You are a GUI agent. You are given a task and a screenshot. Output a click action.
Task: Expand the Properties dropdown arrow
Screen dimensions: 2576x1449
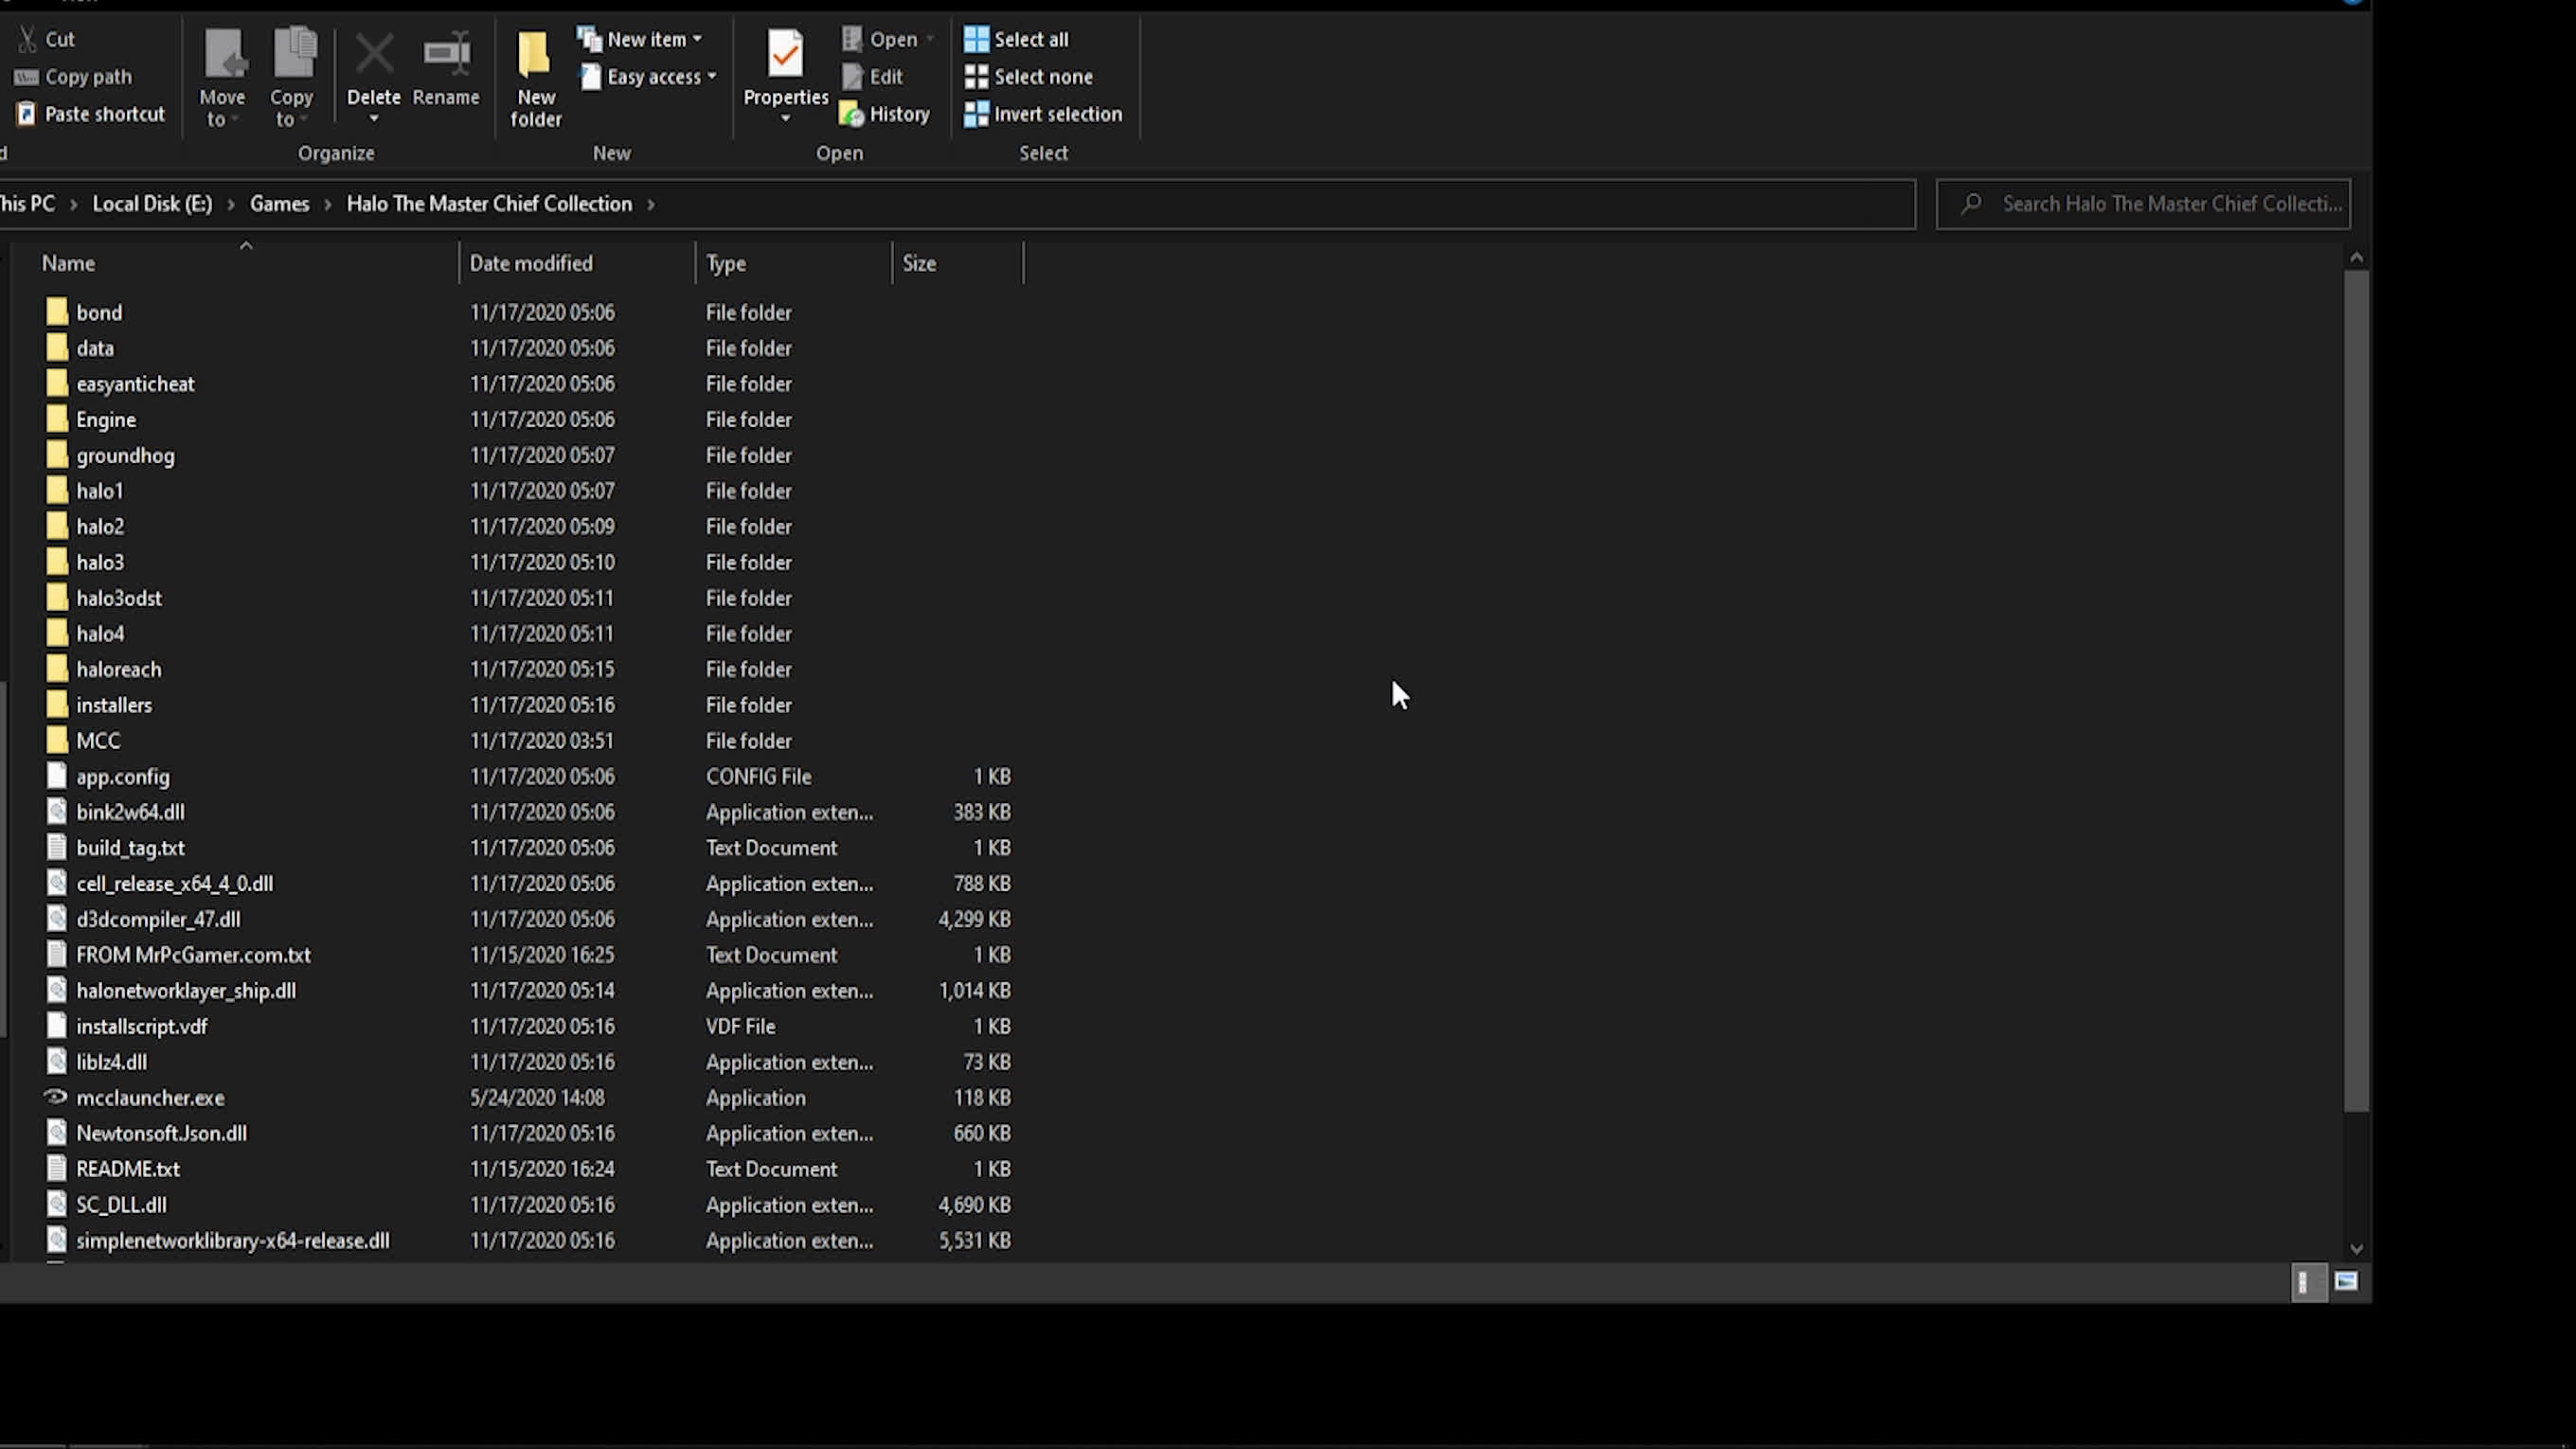[786, 119]
